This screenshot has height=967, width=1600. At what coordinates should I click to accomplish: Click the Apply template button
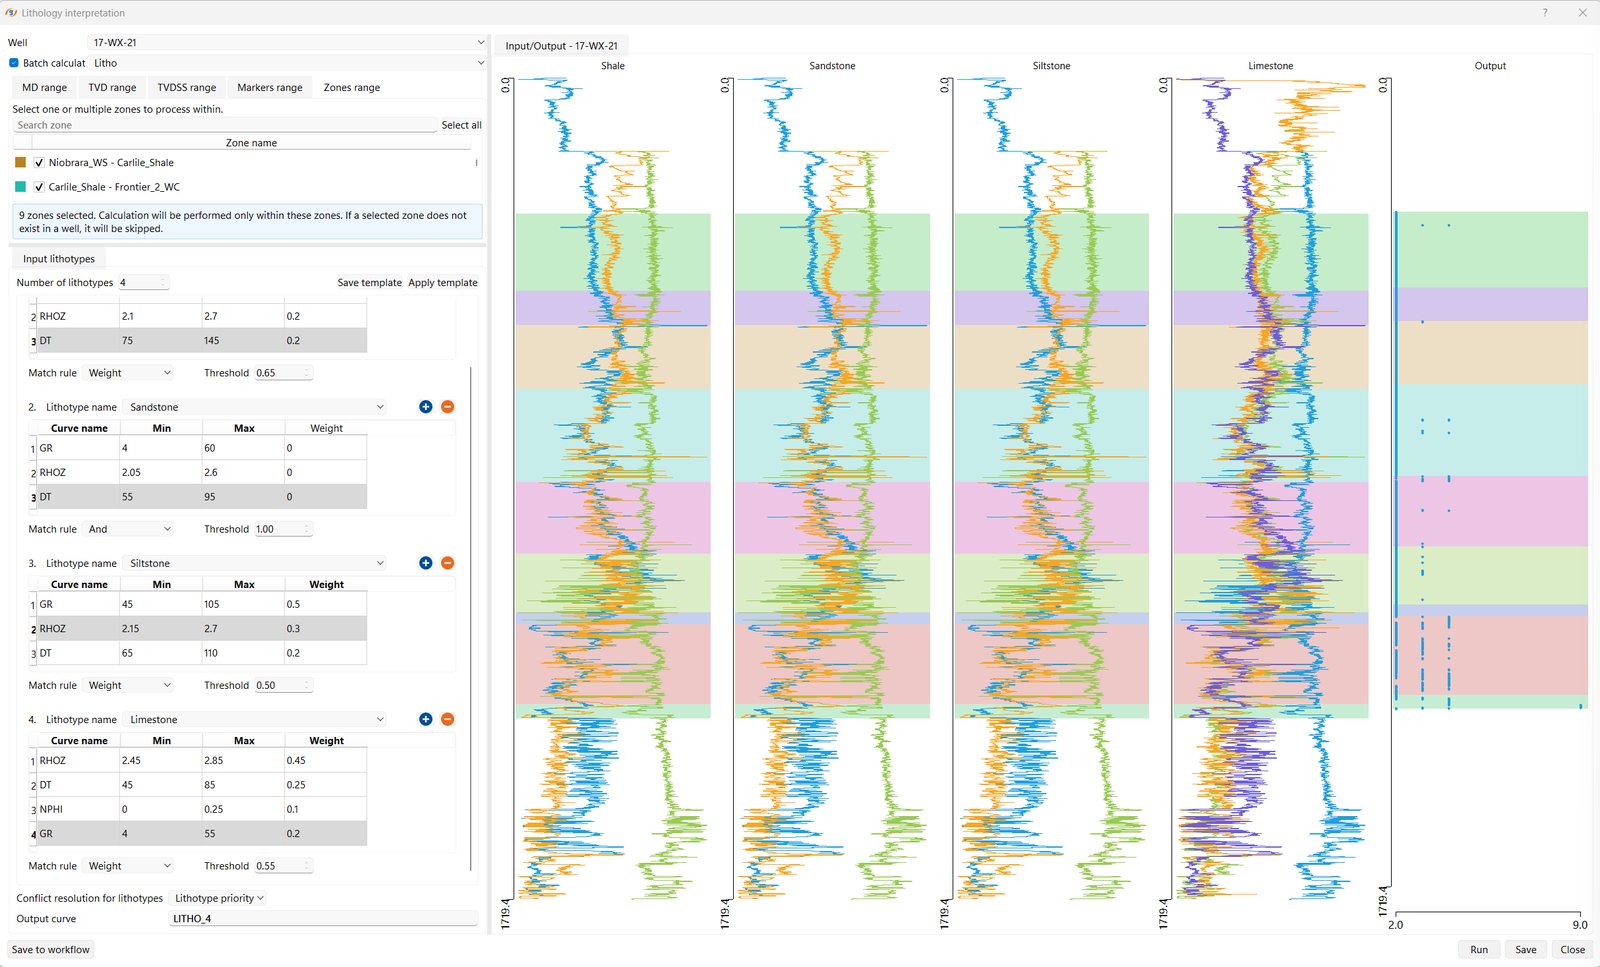pyautogui.click(x=443, y=283)
